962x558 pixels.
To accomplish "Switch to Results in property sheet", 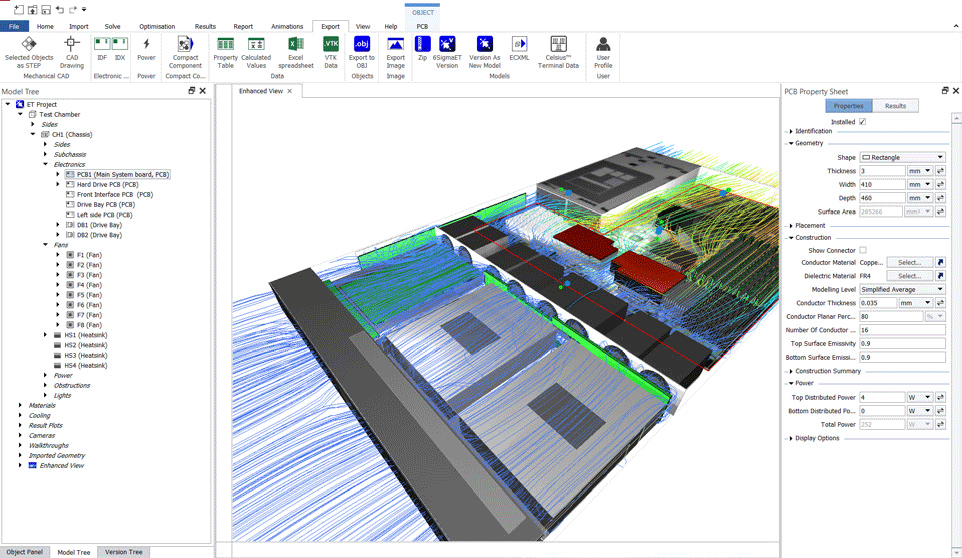I will click(x=895, y=106).
